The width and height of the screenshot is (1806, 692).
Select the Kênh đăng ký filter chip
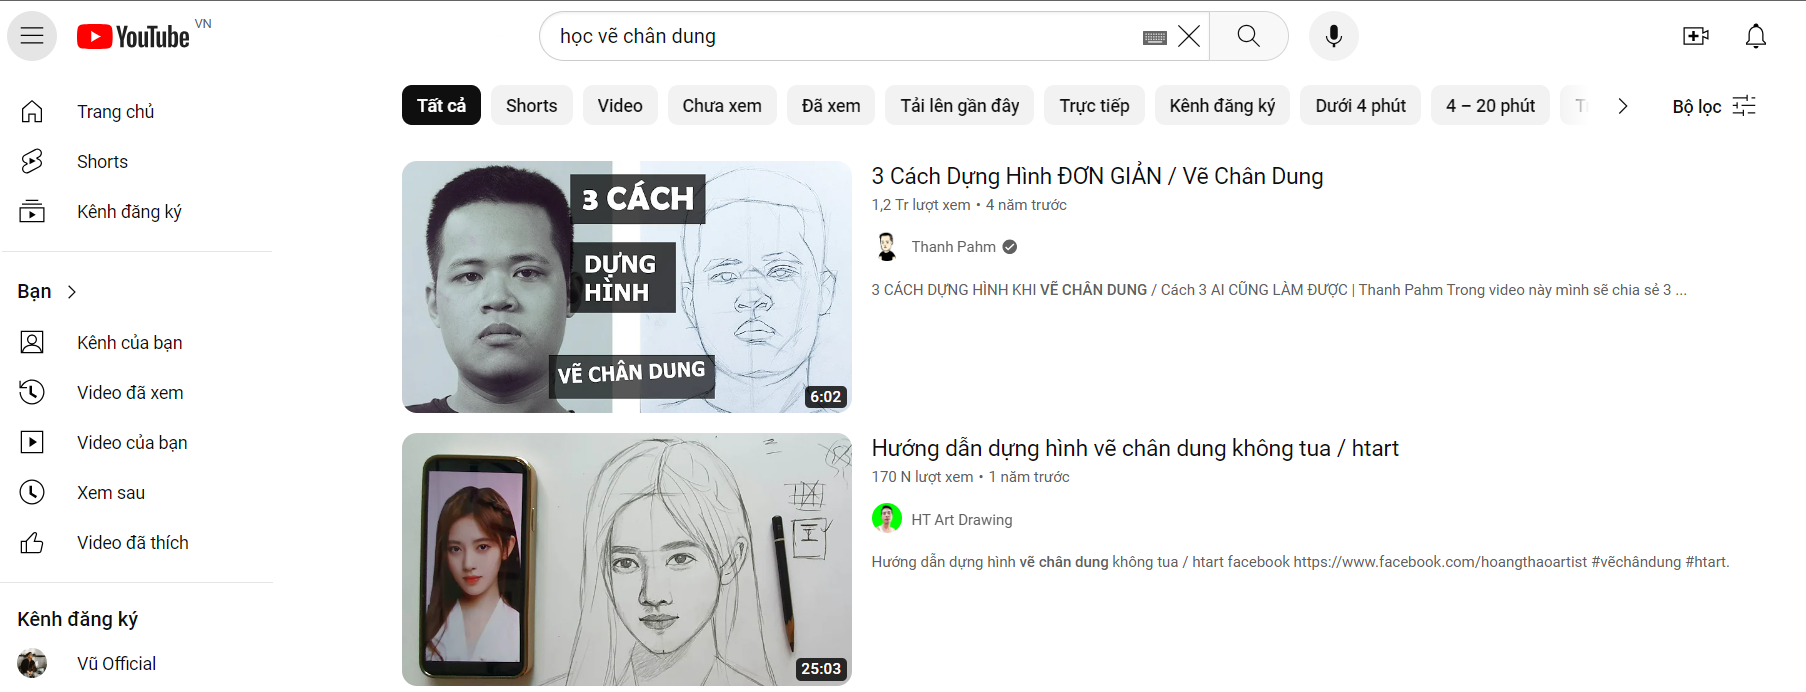tap(1222, 105)
